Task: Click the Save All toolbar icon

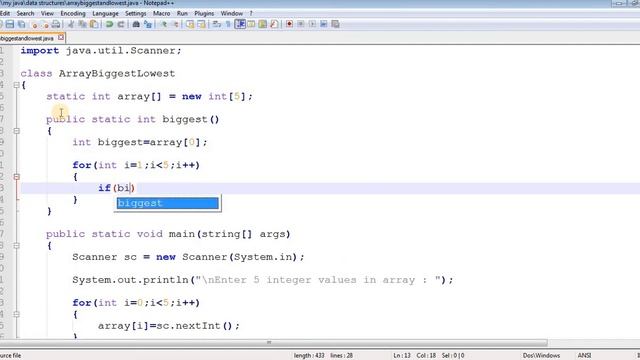Action: tap(21, 24)
